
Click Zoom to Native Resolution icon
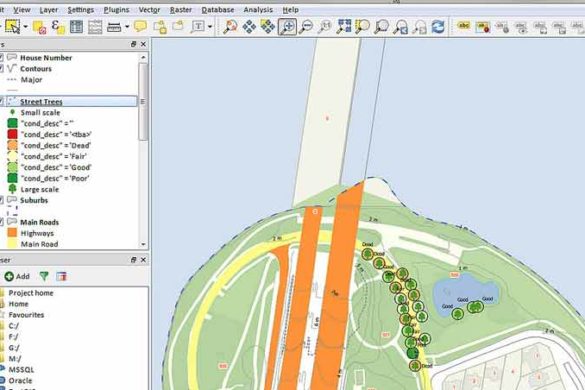click(325, 26)
